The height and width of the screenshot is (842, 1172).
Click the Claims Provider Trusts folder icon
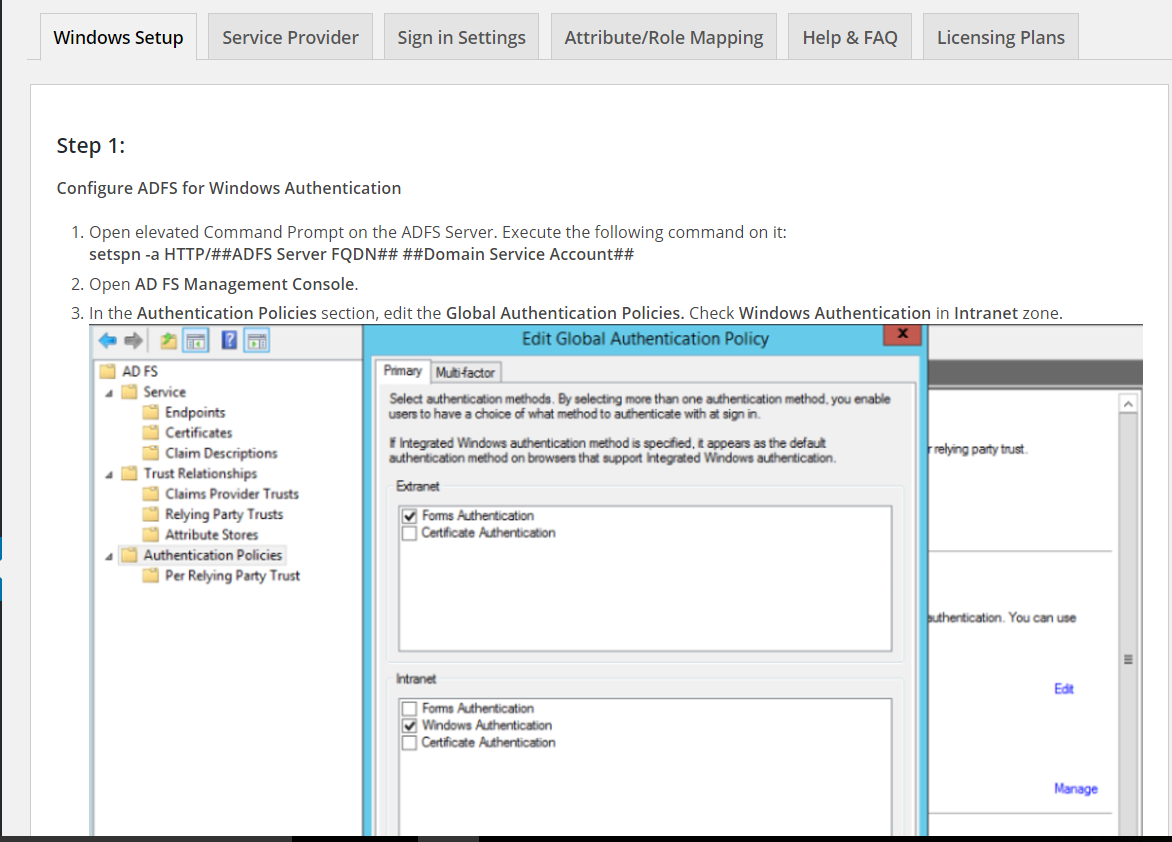[151, 494]
